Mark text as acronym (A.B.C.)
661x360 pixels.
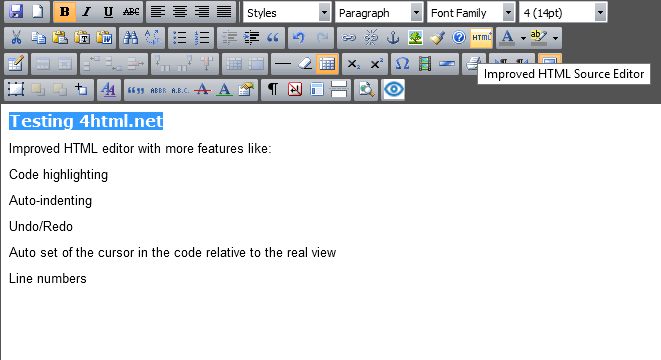180,90
